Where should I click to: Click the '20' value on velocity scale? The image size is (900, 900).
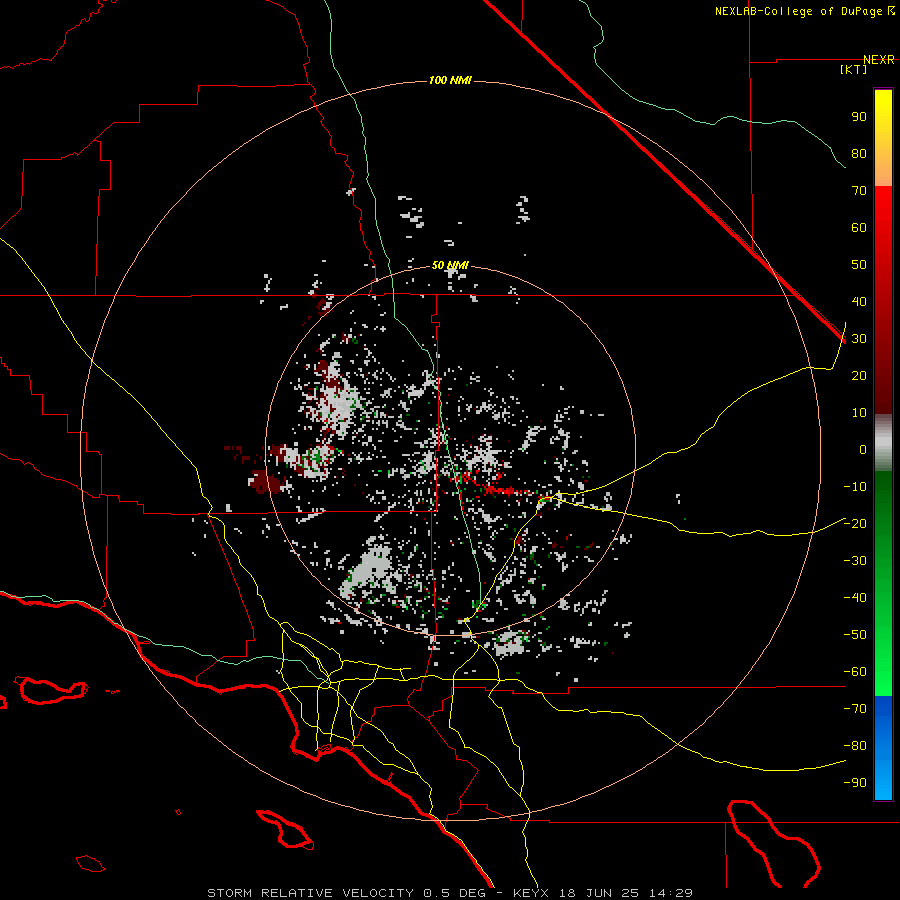(x=859, y=376)
